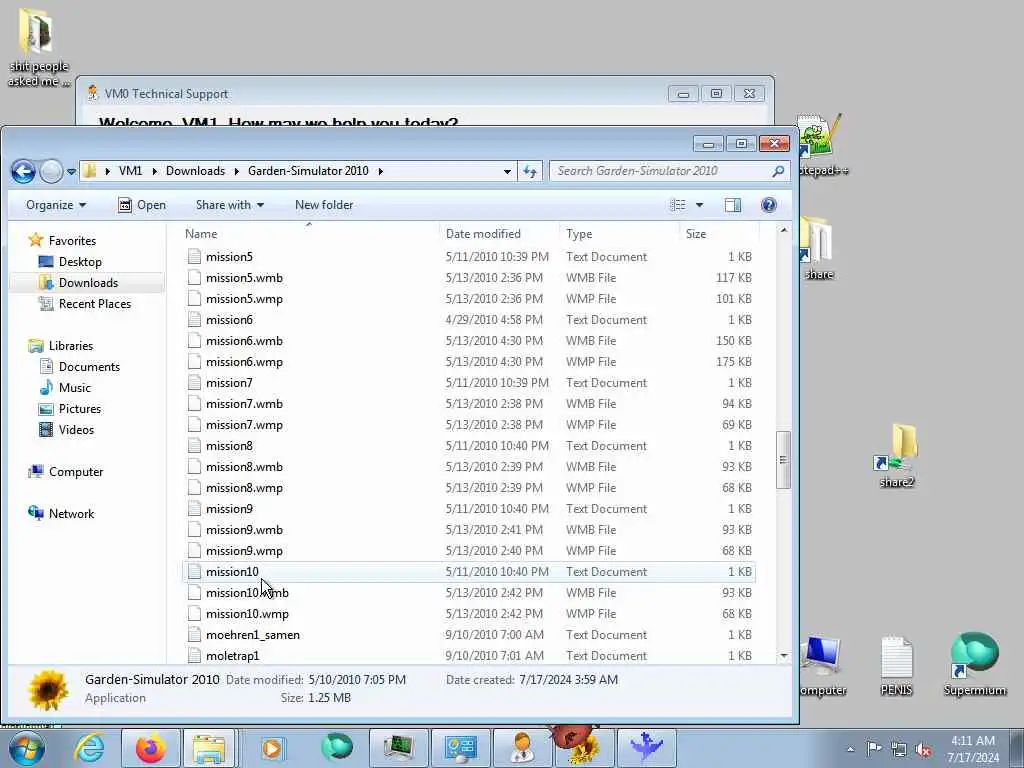Click the Action Center flag tray icon

[874, 748]
